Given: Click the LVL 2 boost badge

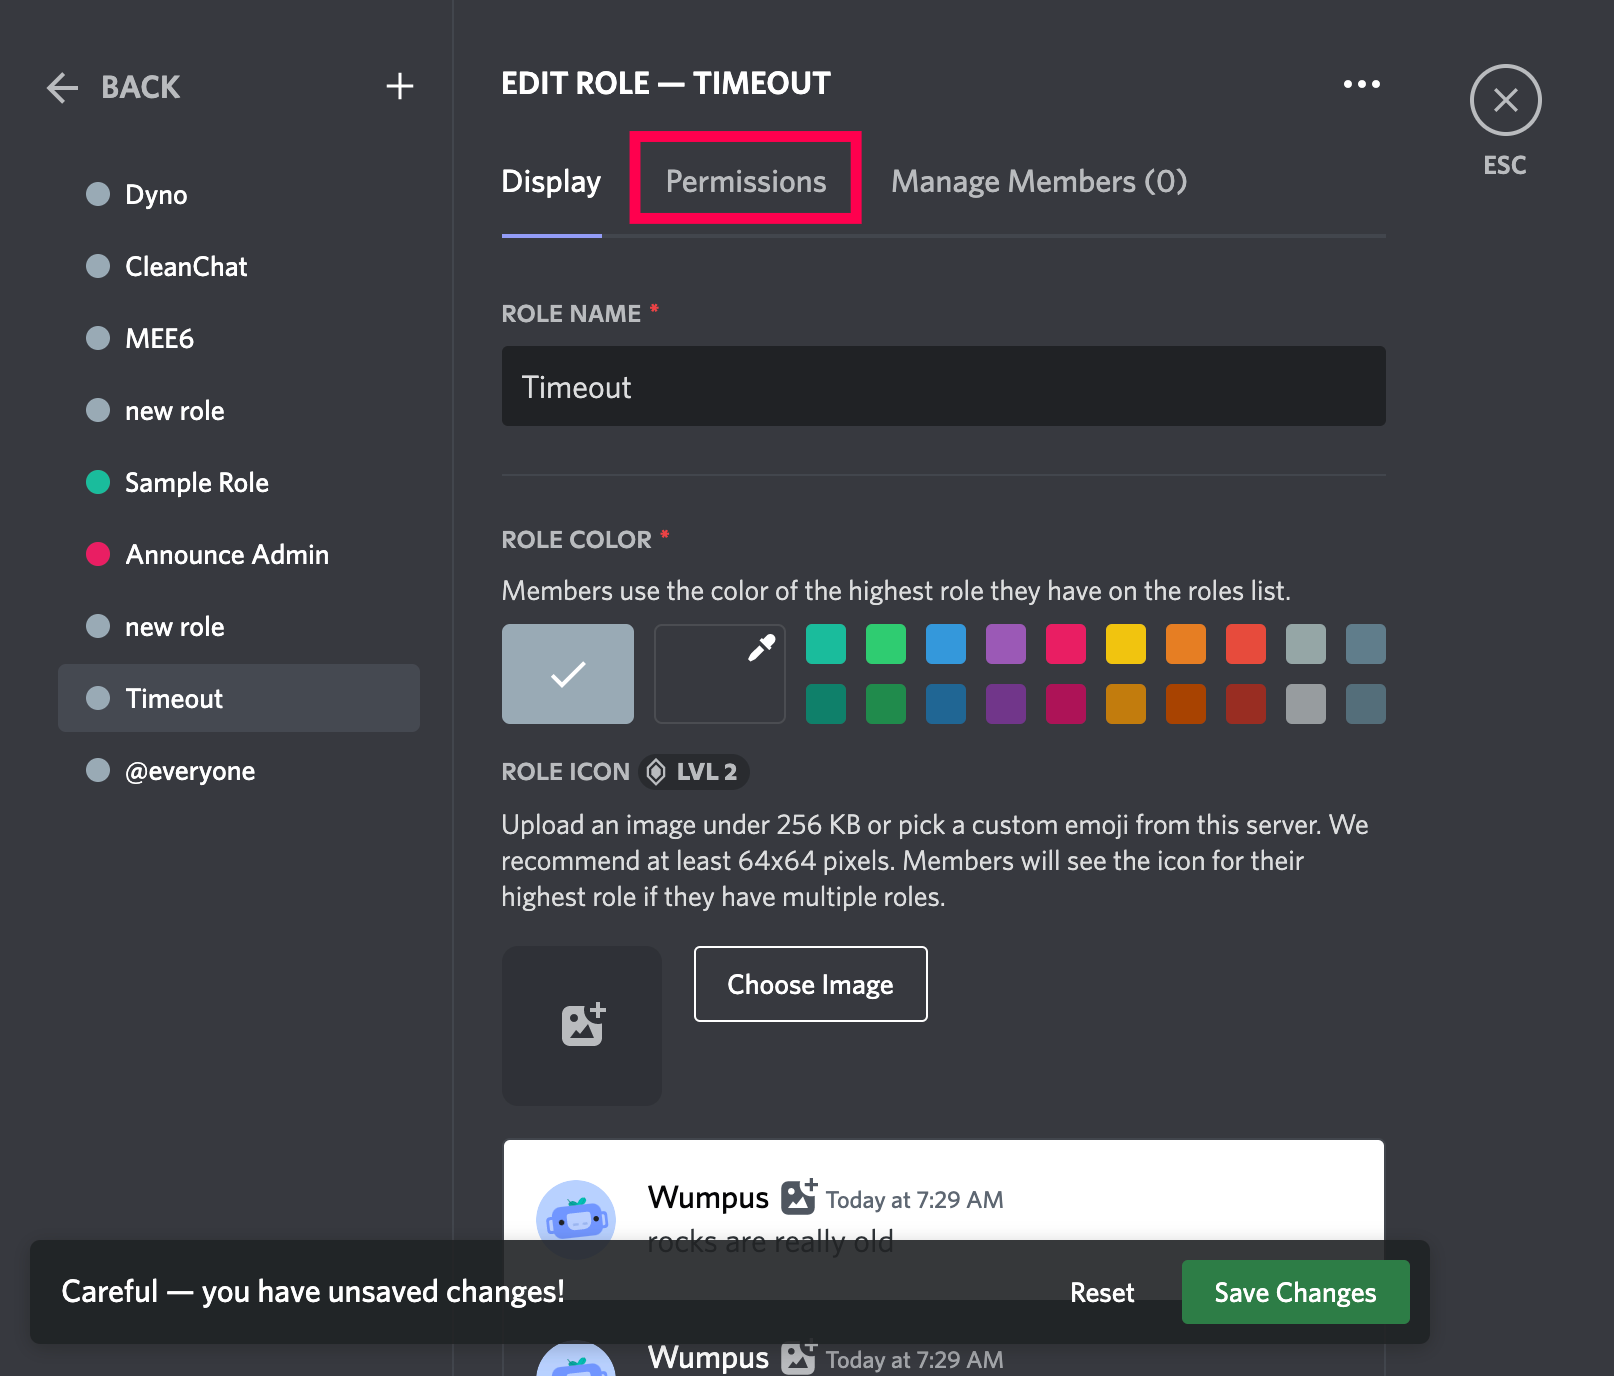Looking at the screenshot, I should tap(694, 772).
